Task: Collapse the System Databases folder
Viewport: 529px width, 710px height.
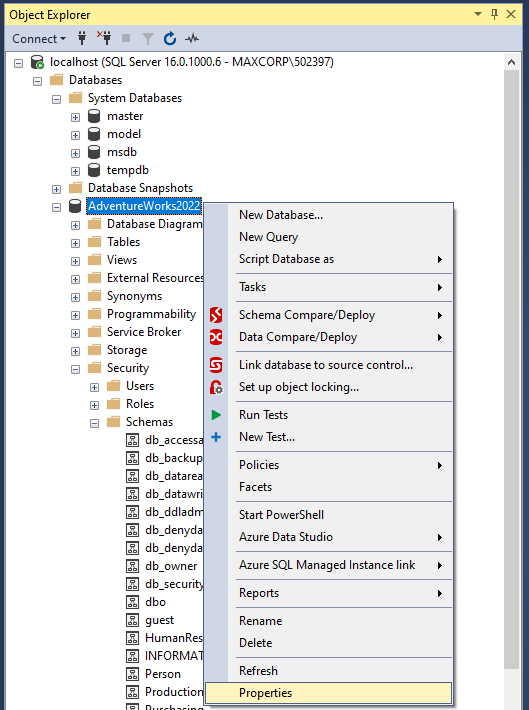Action: [x=56, y=99]
